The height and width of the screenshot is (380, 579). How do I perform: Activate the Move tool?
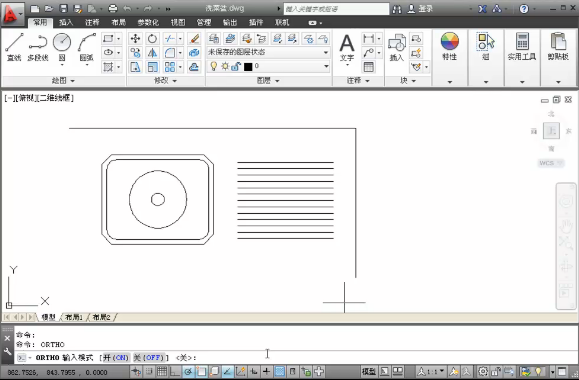pos(135,38)
